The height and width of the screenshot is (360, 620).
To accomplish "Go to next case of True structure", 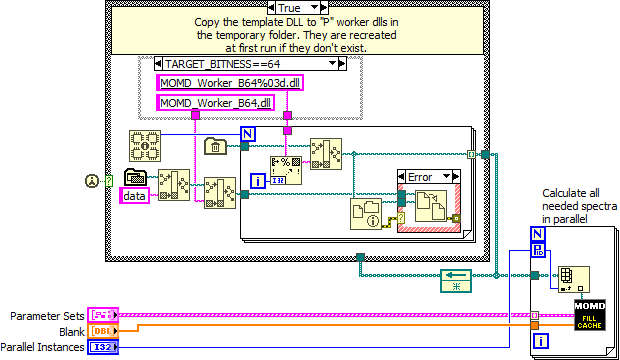I will (324, 7).
